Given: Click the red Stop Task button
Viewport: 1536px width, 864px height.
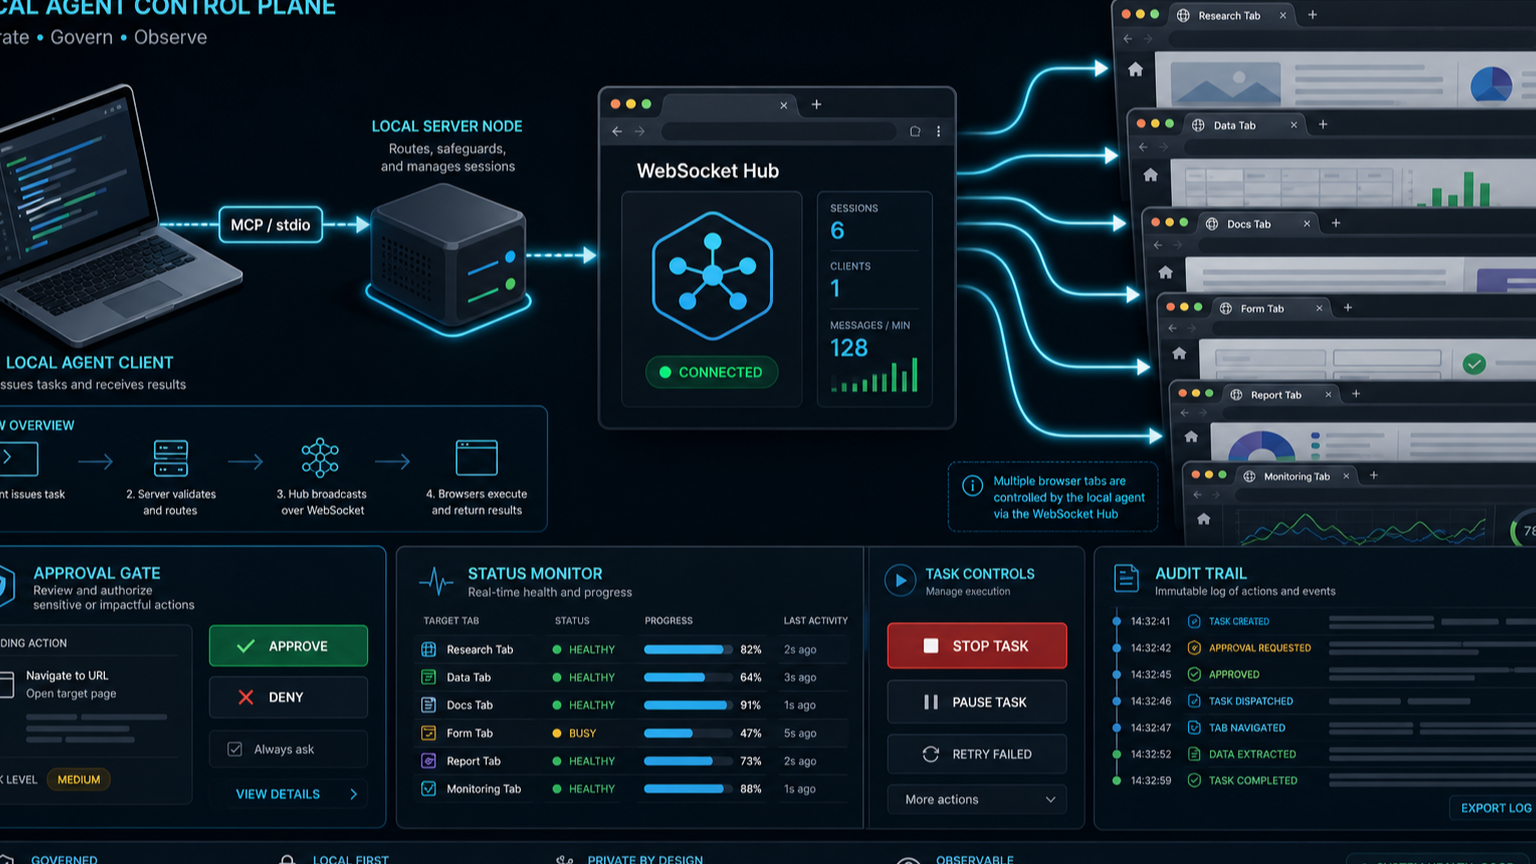Looking at the screenshot, I should (977, 646).
